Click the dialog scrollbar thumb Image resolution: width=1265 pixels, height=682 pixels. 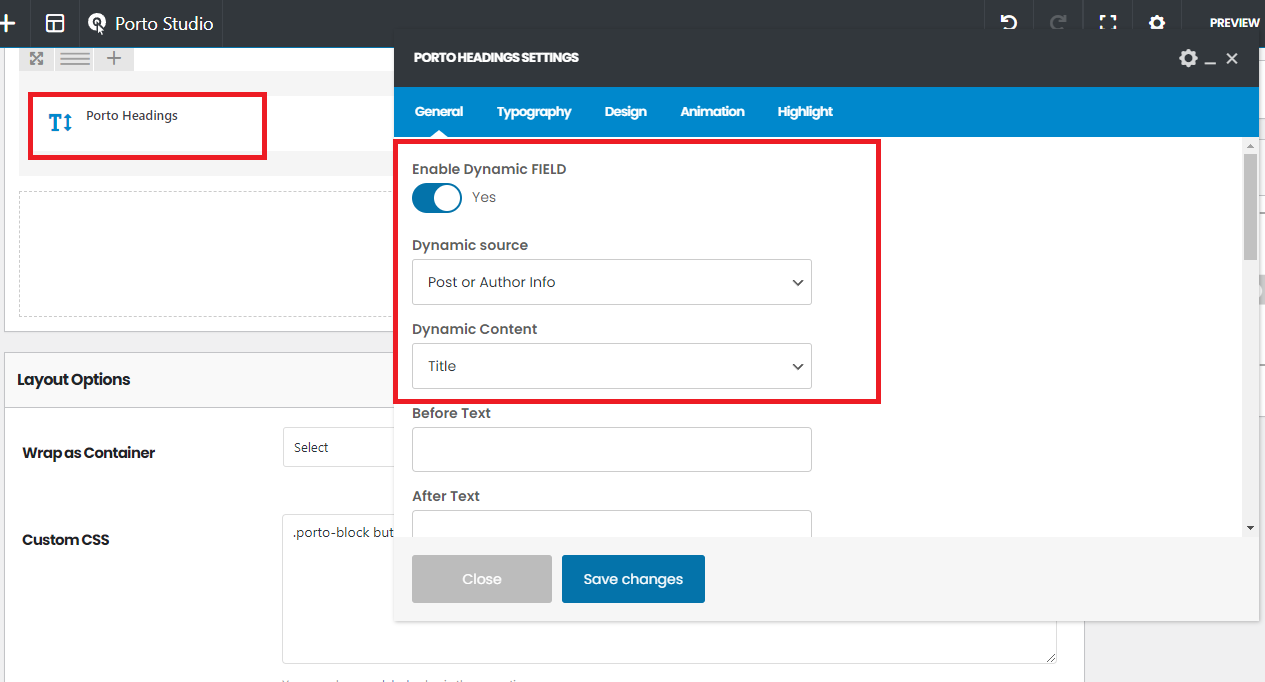coord(1250,207)
